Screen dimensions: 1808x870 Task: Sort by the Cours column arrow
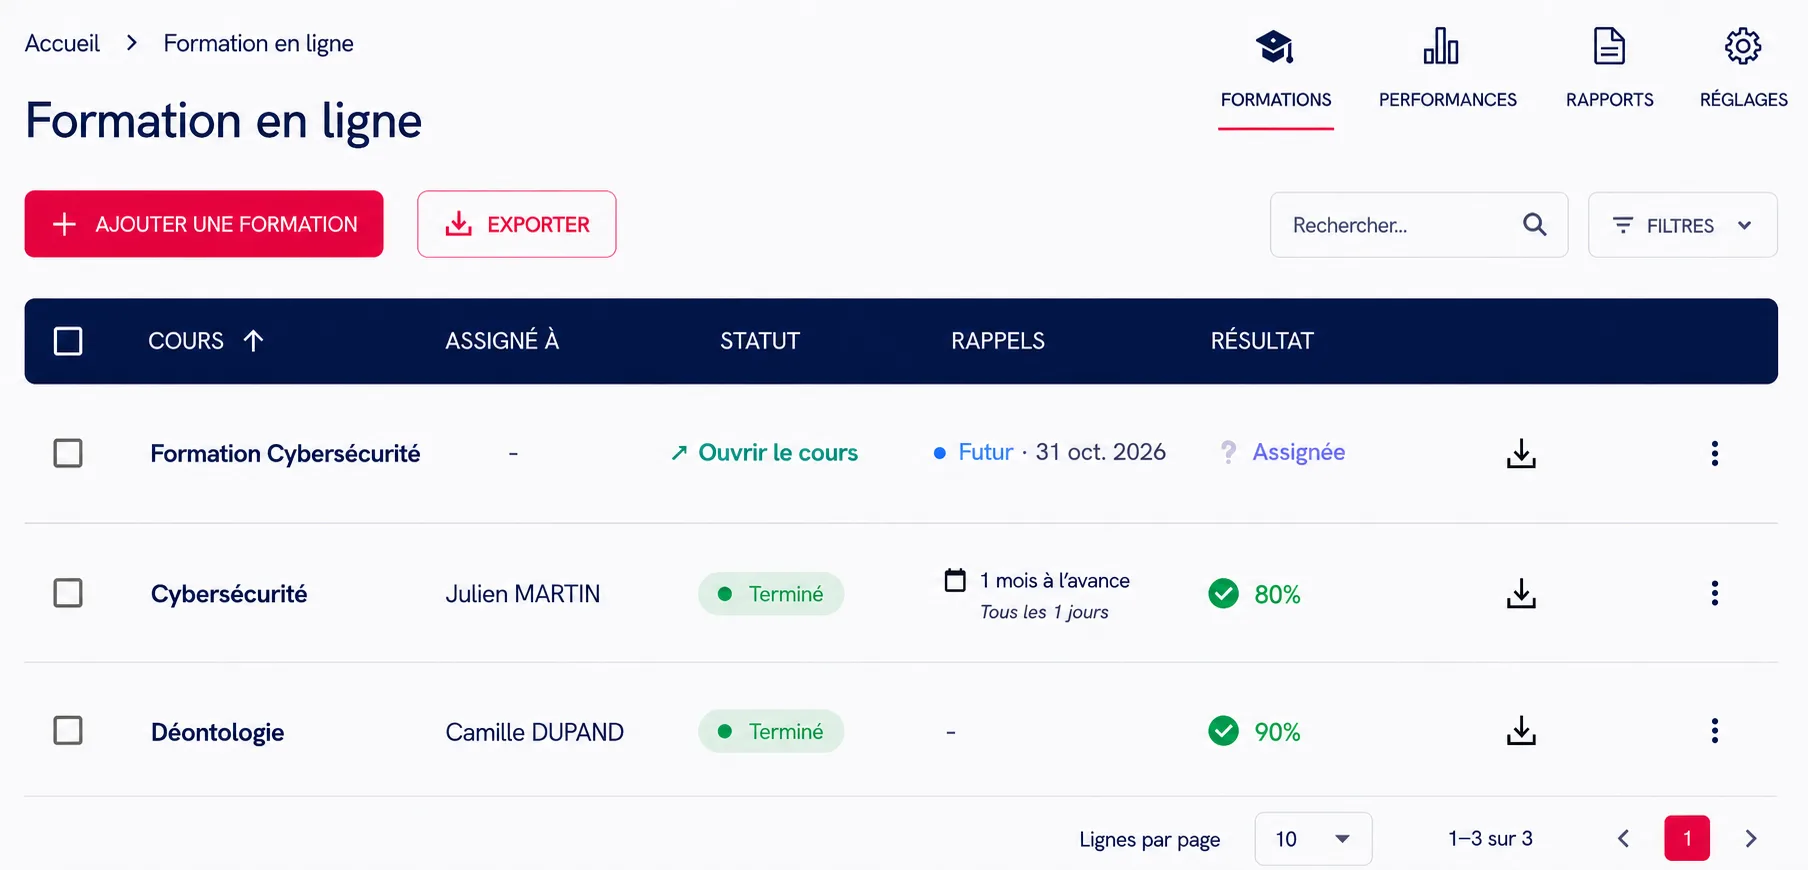[x=254, y=341]
